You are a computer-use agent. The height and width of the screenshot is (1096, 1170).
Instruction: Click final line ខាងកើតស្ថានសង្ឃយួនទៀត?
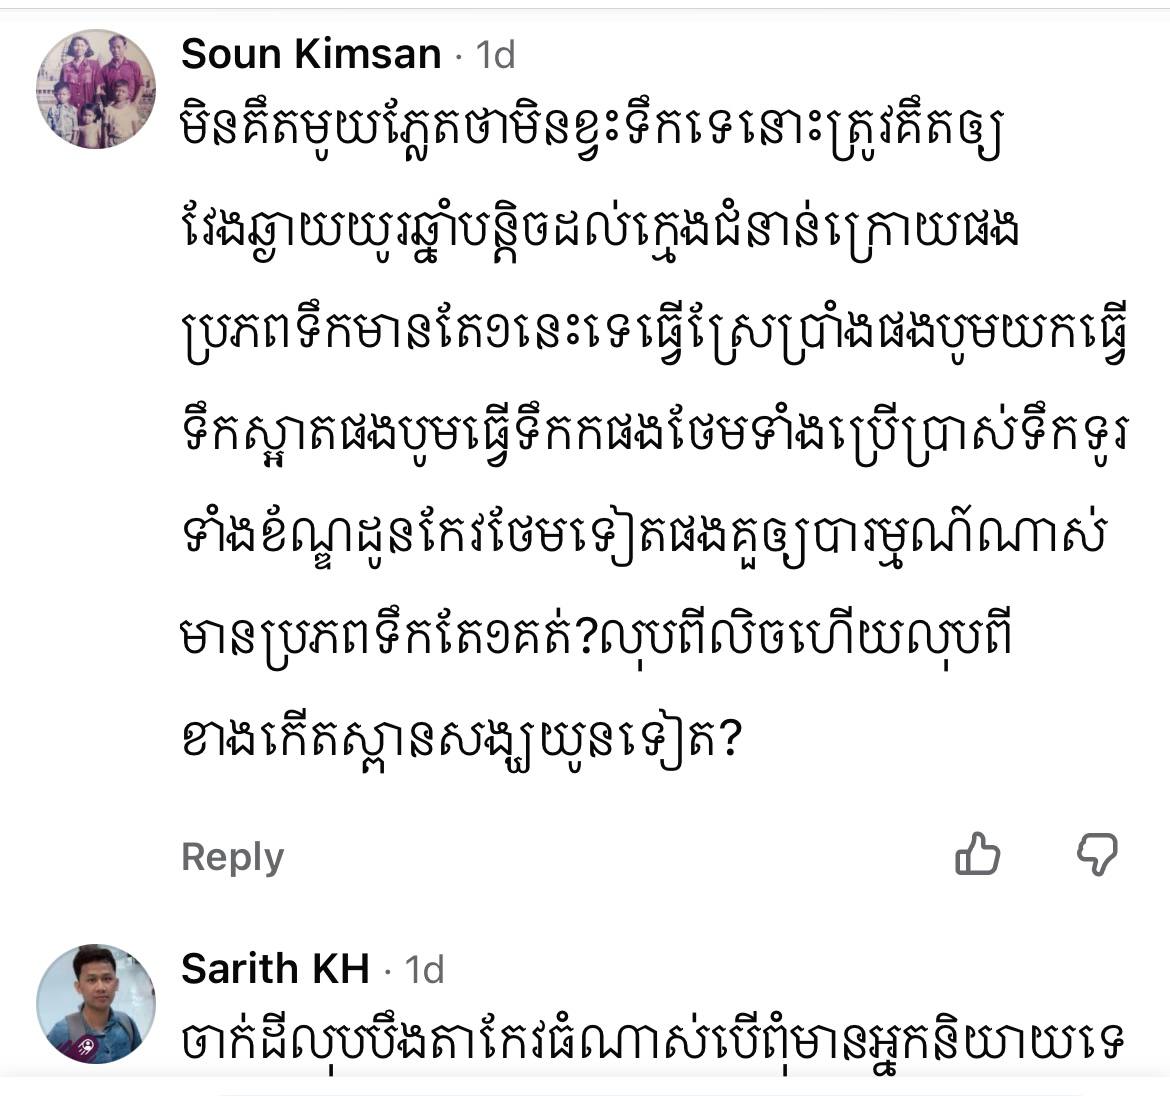tap(461, 741)
